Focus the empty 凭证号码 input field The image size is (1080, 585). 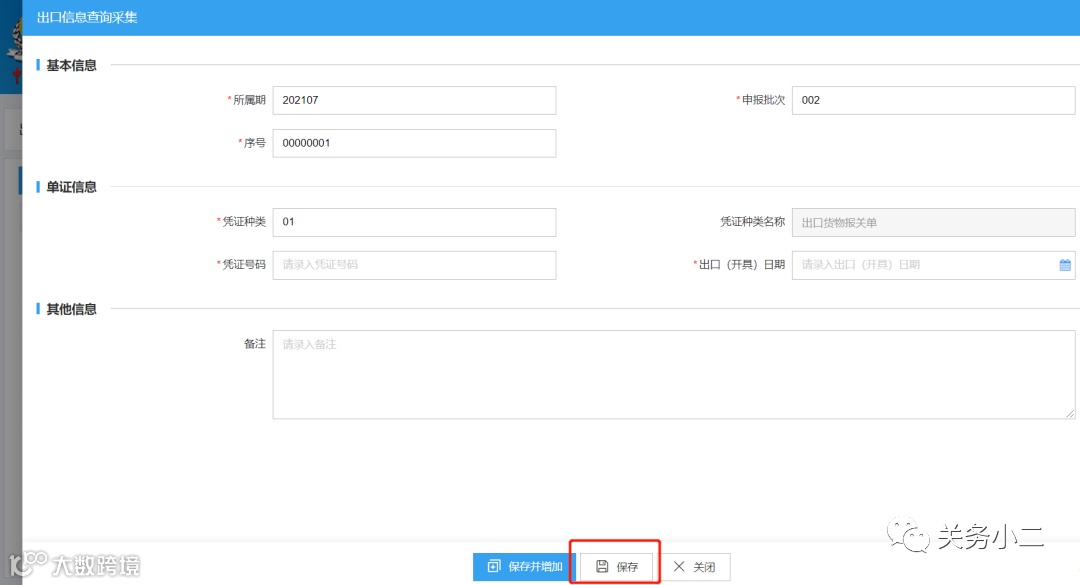tap(414, 265)
